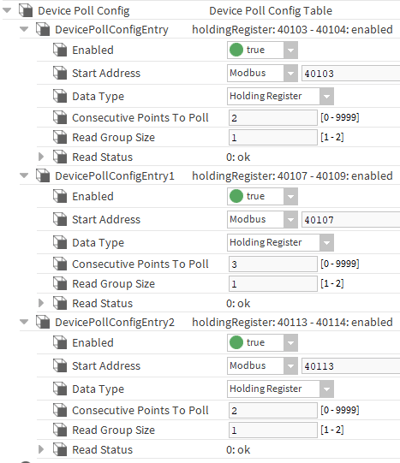Click the Data Type icon under DevicePollConfigEntry1
This screenshot has height=463, width=400.
pyautogui.click(x=60, y=242)
